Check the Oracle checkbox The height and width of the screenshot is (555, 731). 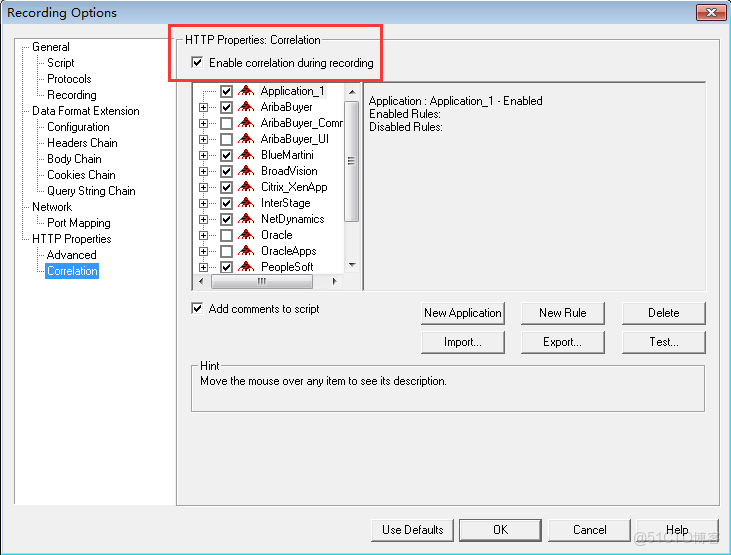coord(227,235)
